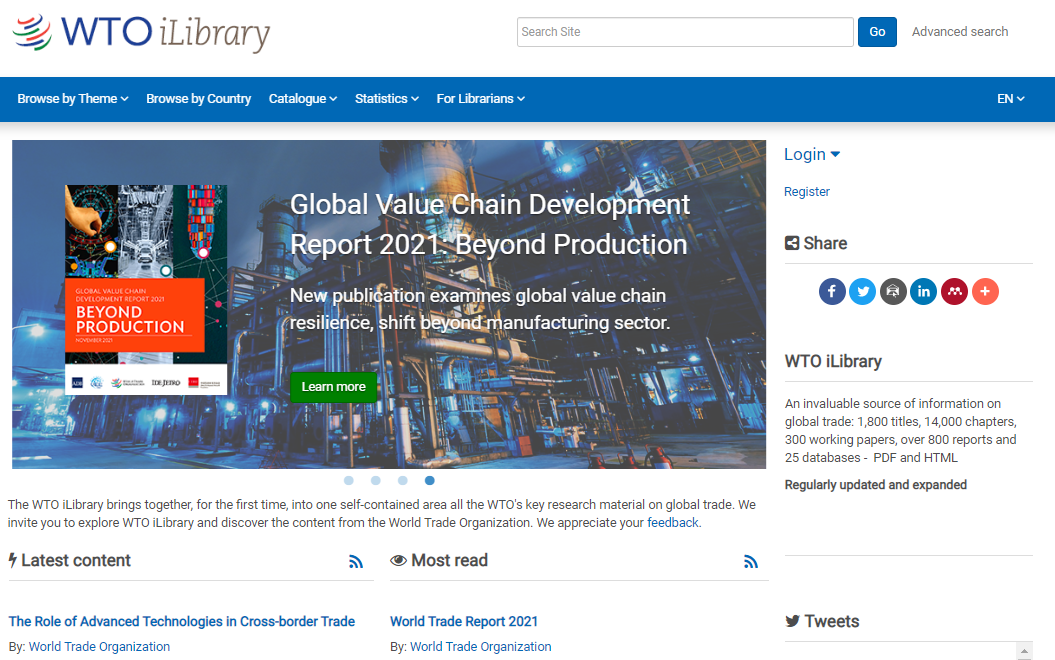Open For Librarians dropdown
Screen dimensions: 1055x660
point(480,99)
